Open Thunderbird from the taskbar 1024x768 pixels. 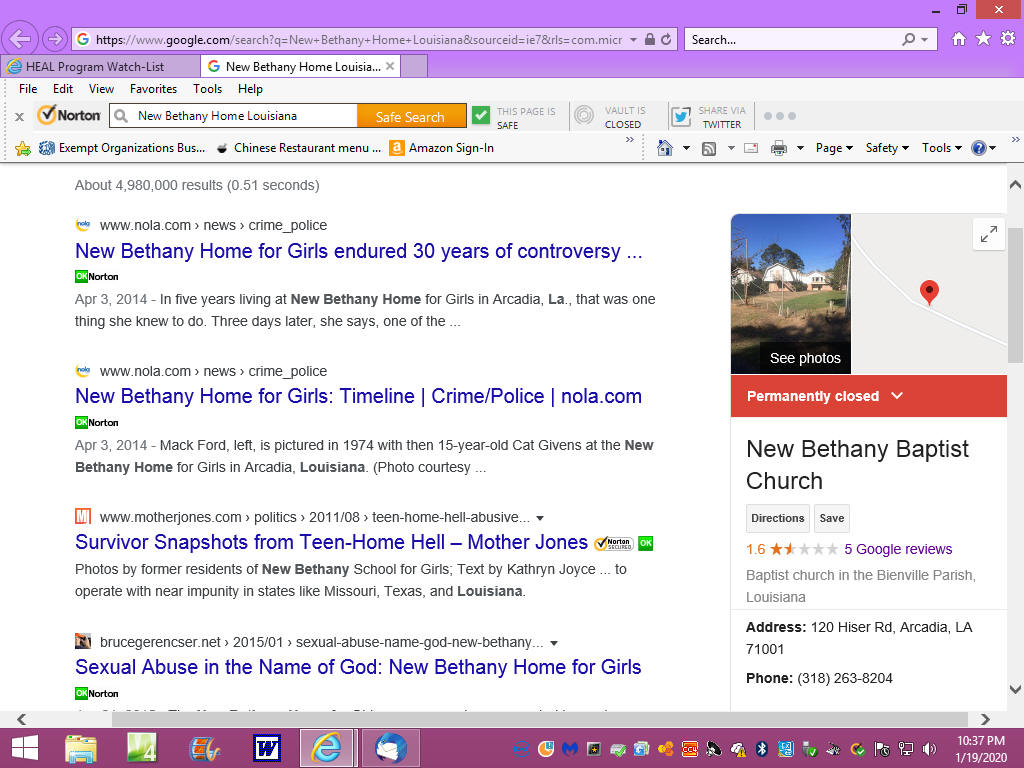click(x=391, y=748)
